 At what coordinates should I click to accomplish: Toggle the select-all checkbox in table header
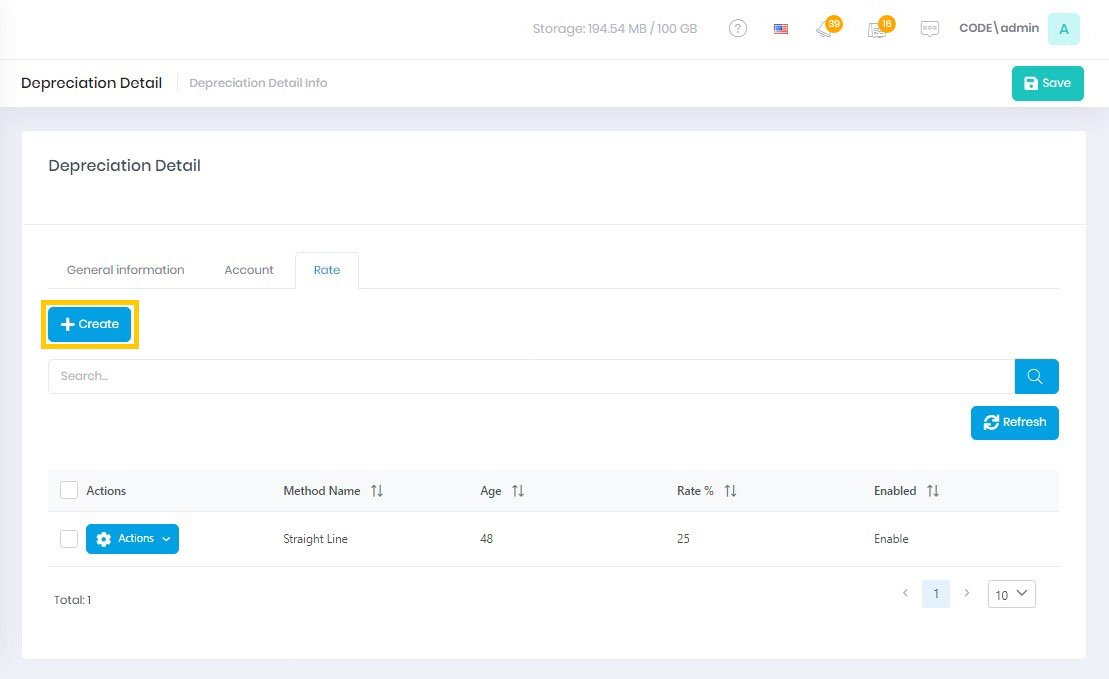(69, 490)
